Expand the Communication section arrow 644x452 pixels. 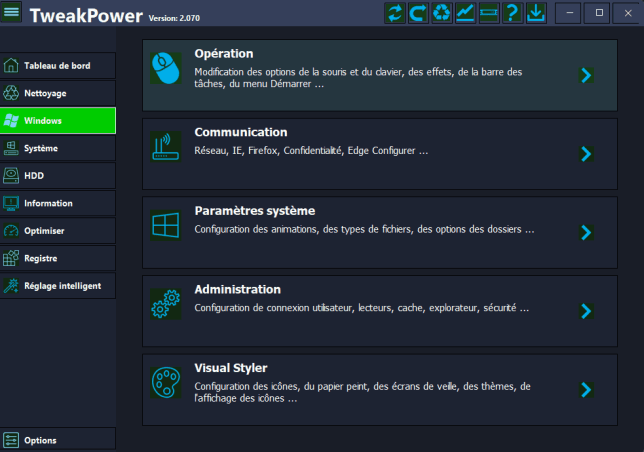pos(586,153)
